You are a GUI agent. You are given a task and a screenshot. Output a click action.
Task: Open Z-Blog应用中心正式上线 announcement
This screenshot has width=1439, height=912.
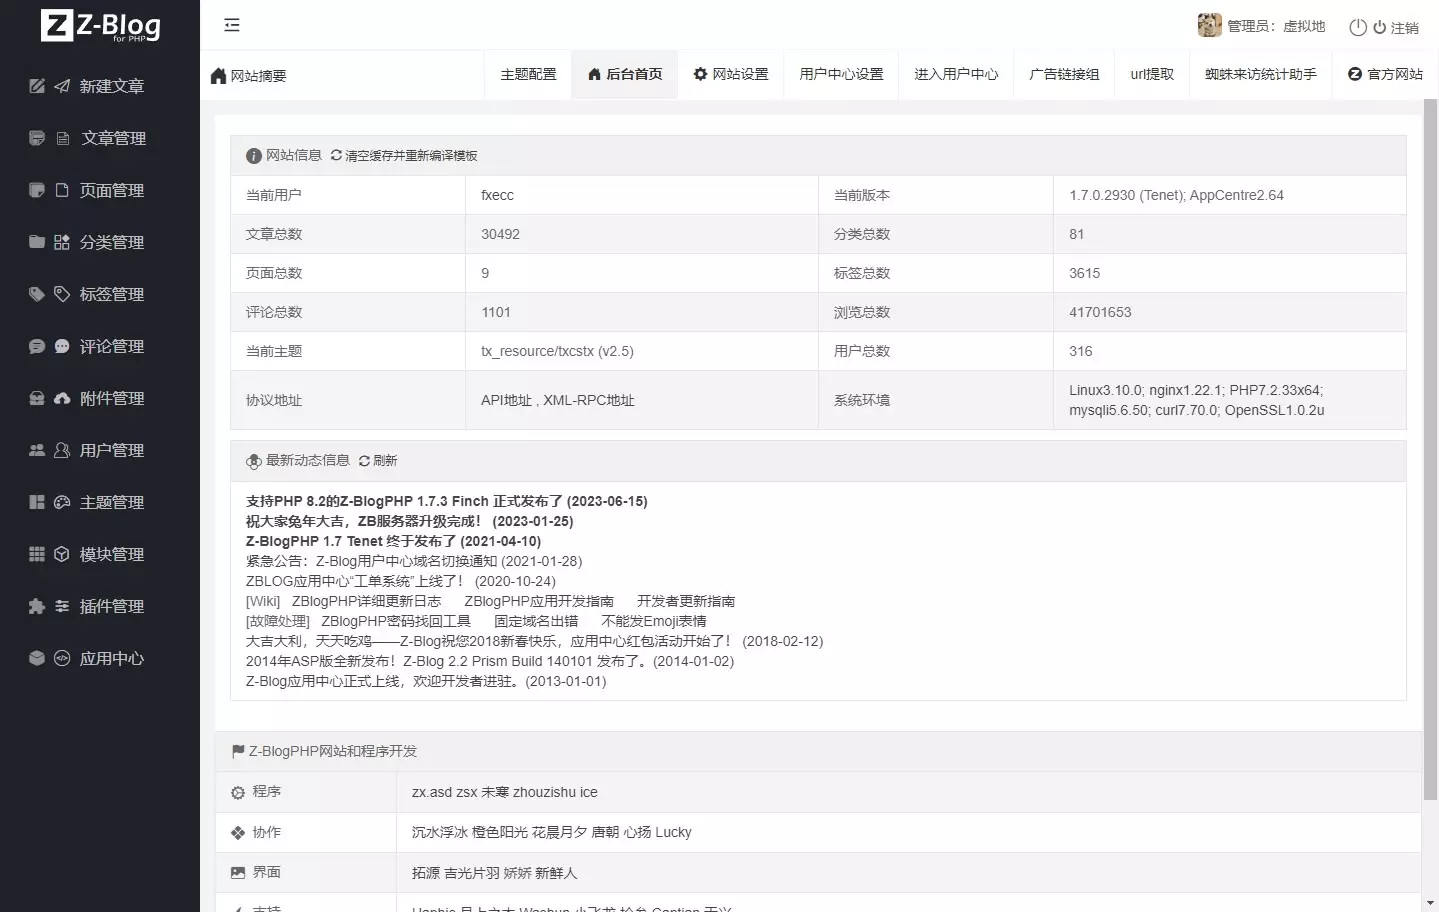point(426,681)
